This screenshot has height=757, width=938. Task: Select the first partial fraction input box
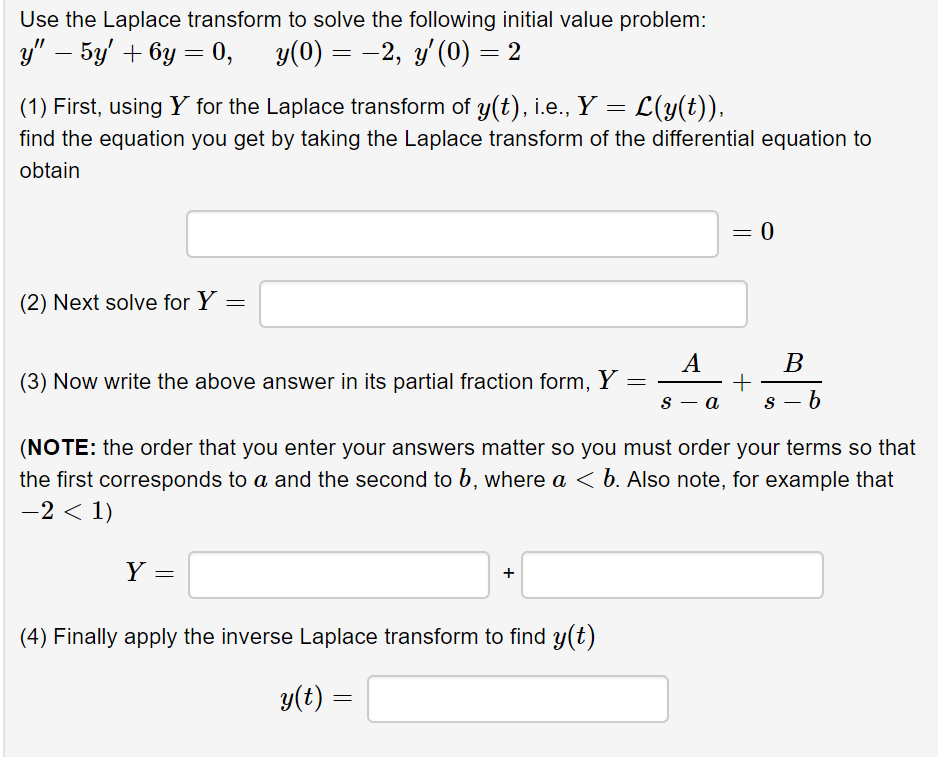[x=337, y=574]
